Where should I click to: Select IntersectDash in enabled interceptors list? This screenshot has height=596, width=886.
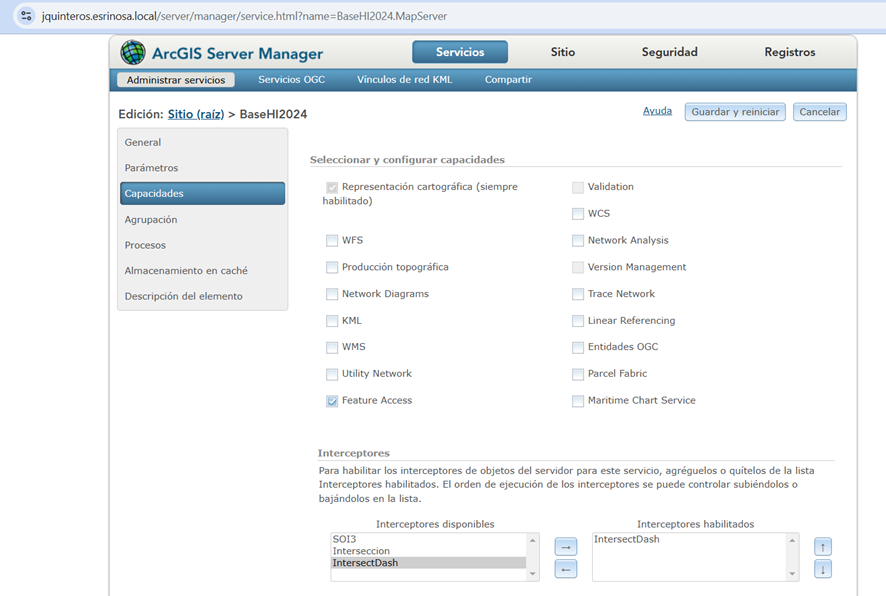689,539
